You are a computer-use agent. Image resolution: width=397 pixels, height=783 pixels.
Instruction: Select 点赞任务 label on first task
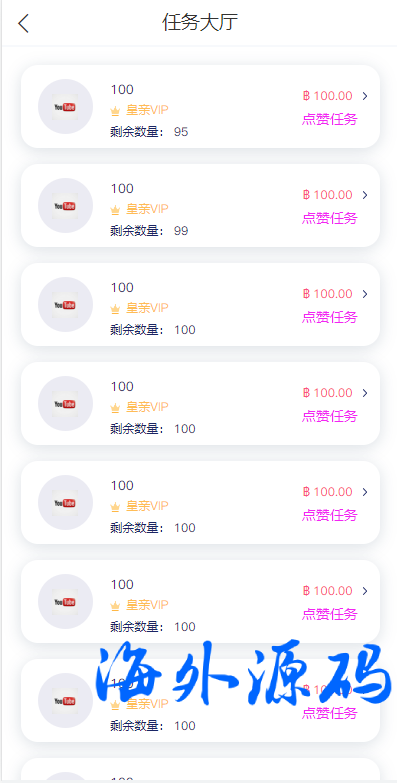point(330,119)
